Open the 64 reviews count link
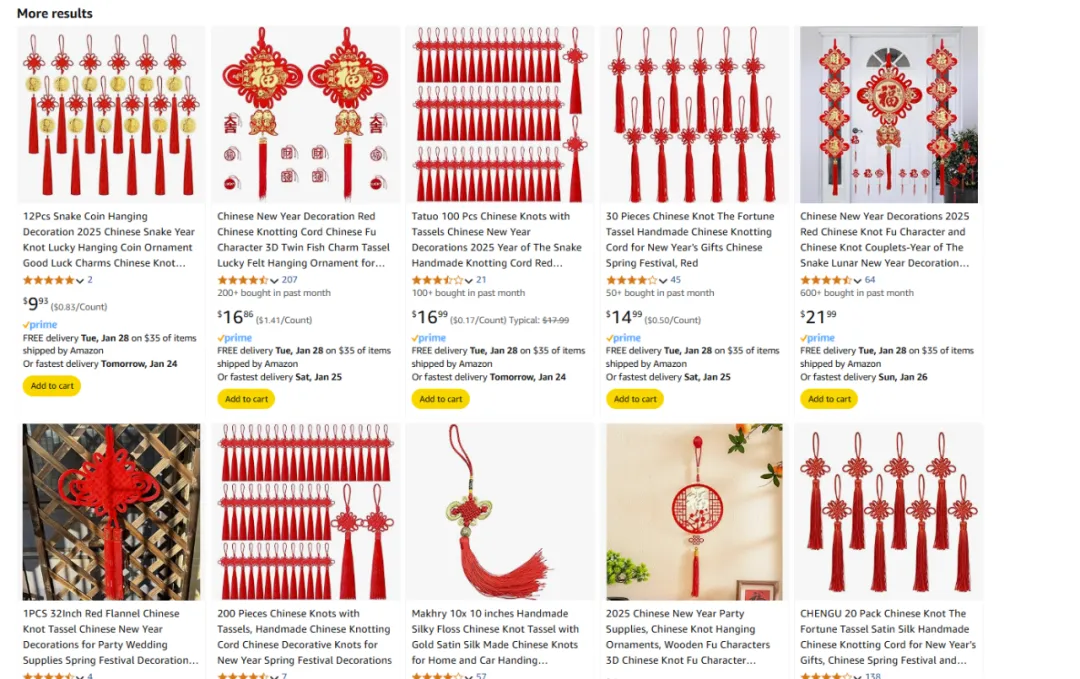 (x=870, y=280)
